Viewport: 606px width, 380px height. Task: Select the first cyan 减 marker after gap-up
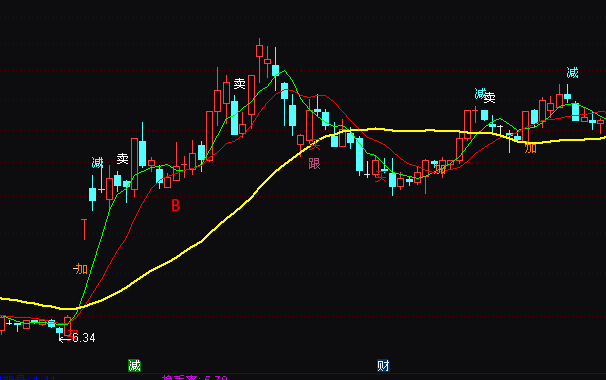click(97, 162)
